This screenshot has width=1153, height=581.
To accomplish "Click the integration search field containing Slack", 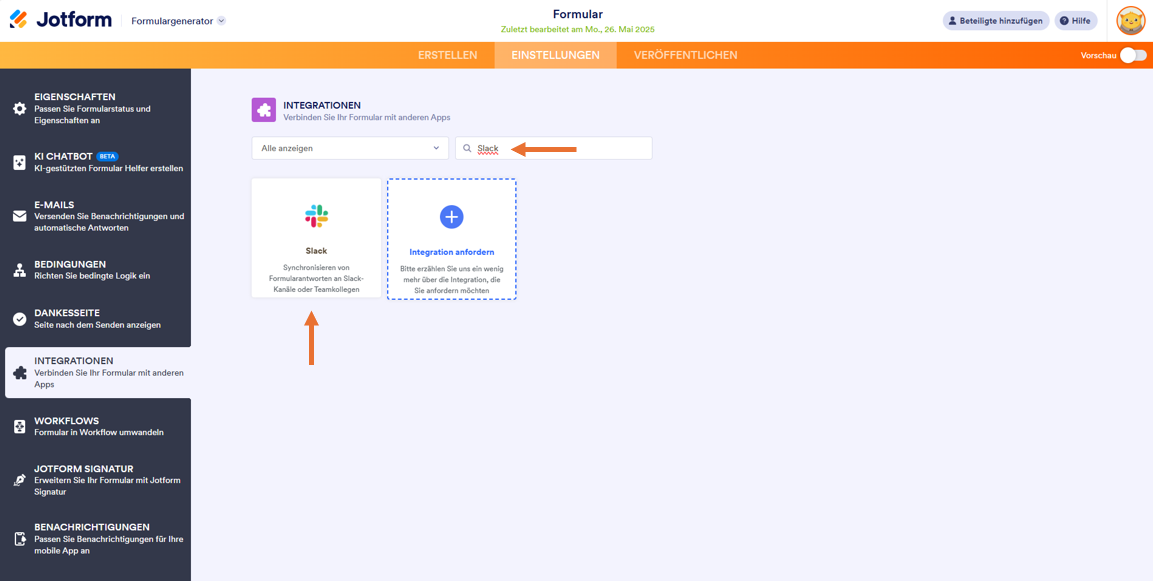I will [554, 148].
